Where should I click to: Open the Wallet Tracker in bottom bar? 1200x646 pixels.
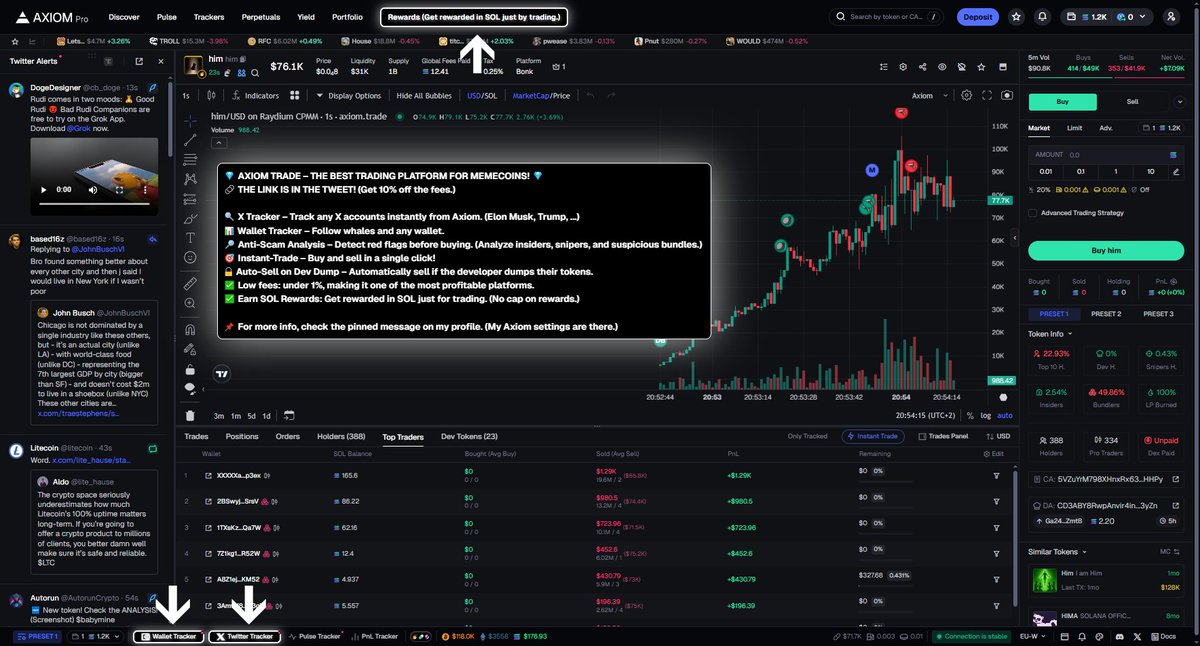point(168,636)
